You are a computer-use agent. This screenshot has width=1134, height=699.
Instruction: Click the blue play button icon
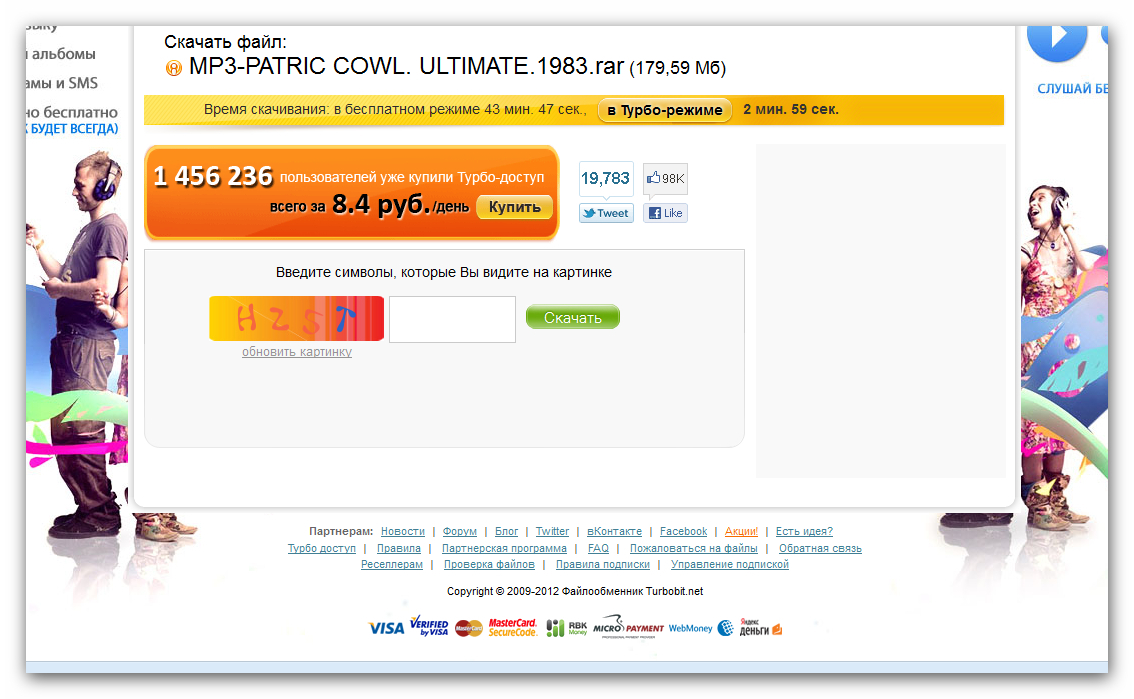point(1057,42)
